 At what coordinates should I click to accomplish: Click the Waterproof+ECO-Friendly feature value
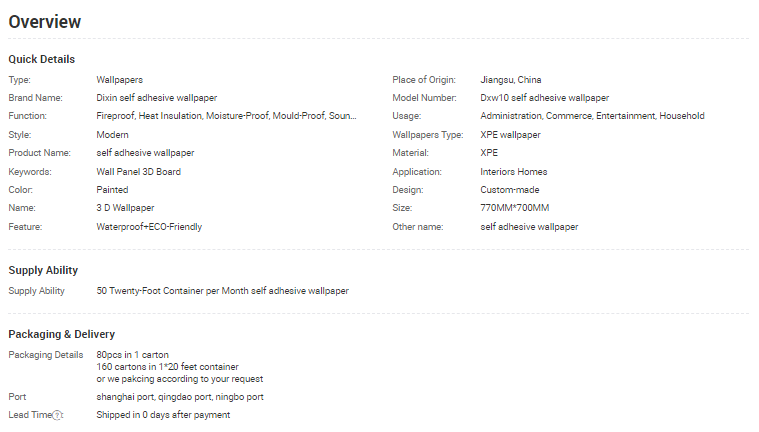149,227
